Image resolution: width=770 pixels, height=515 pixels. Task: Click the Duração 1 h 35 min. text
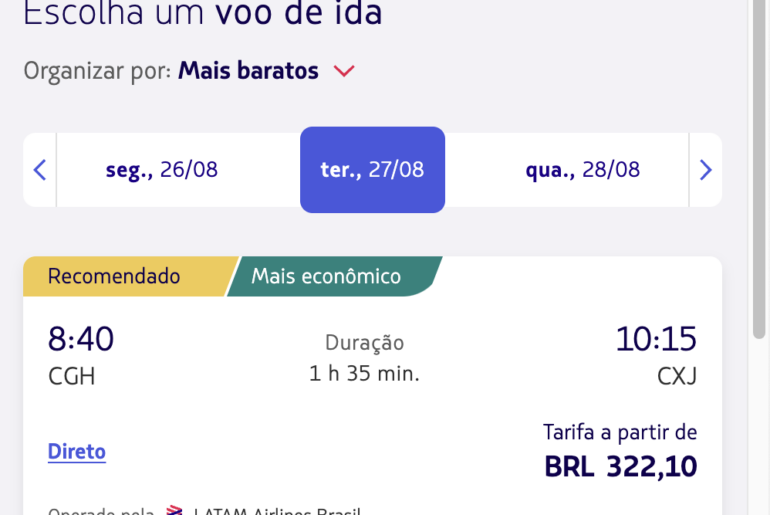[x=364, y=358]
